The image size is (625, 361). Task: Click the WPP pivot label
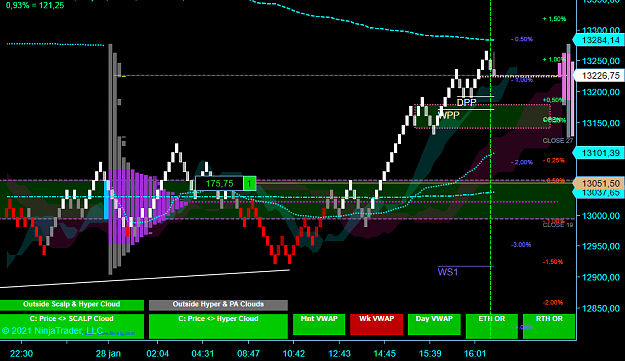449,116
